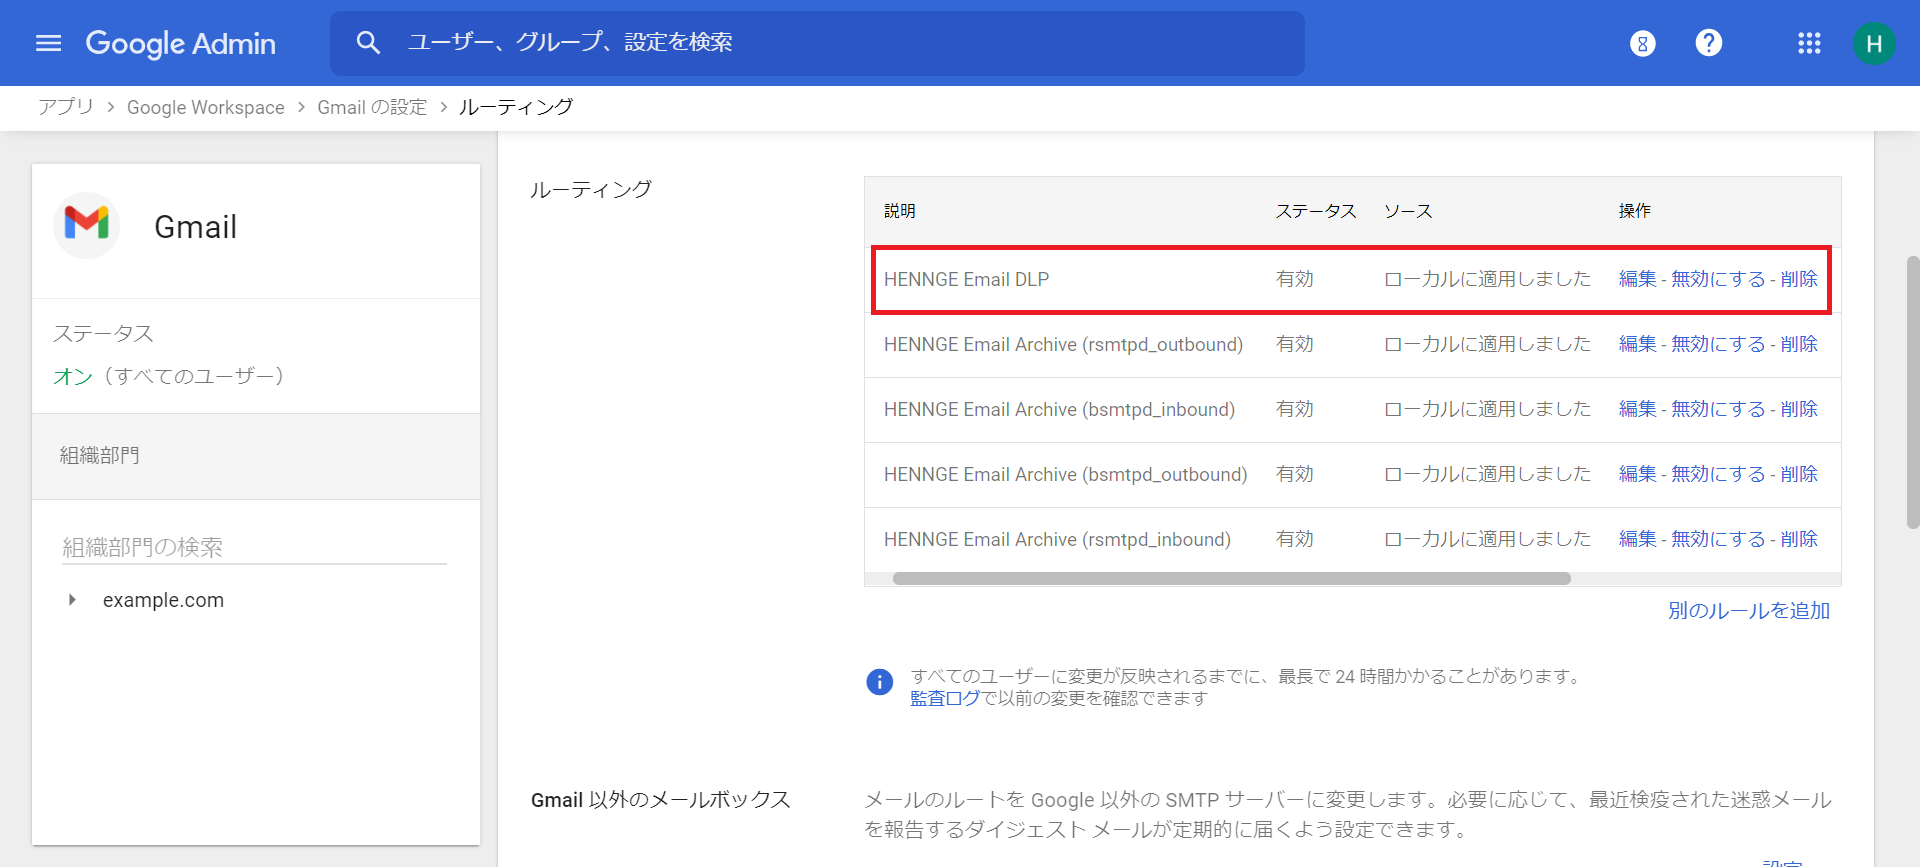The image size is (1920, 867).
Task: Click the ルーティング section label
Action: (591, 189)
